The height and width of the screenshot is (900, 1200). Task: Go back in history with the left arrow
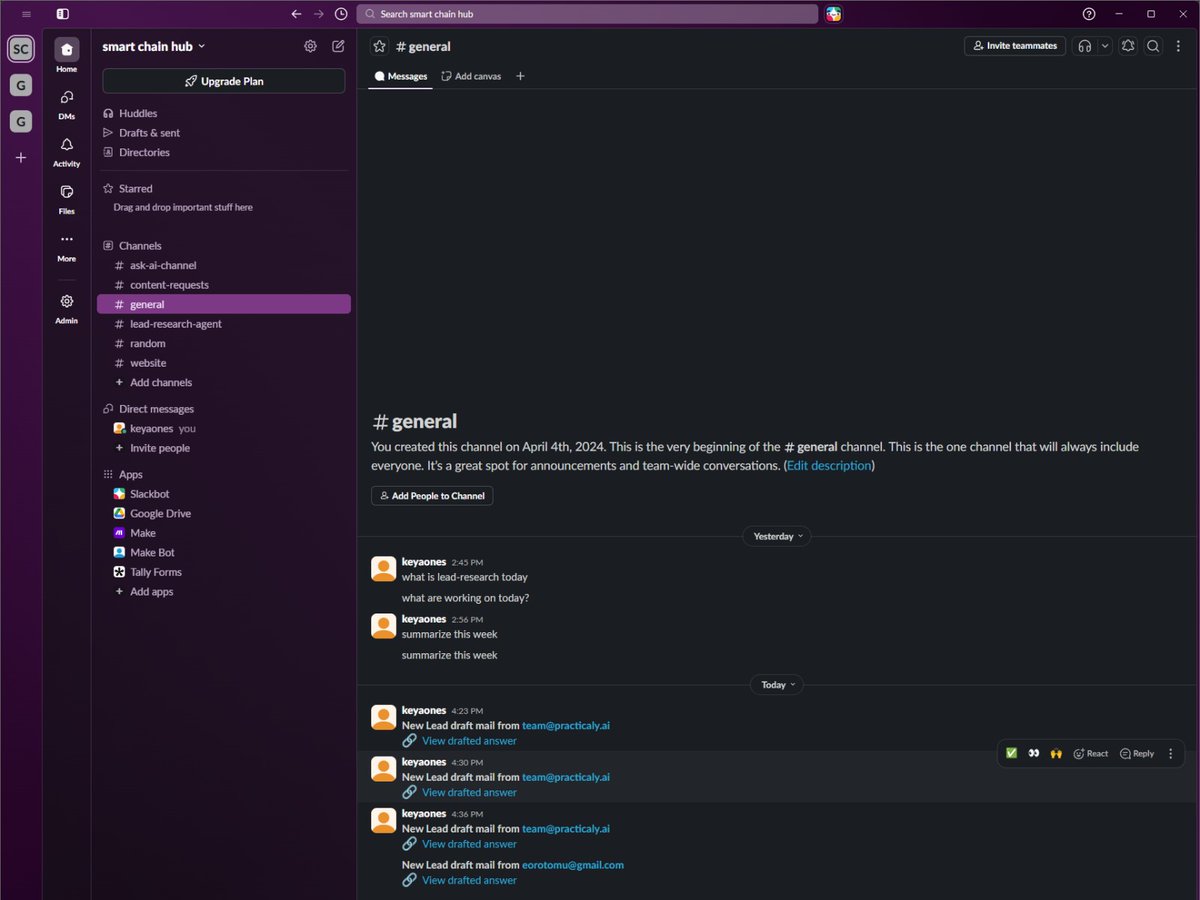click(x=296, y=14)
